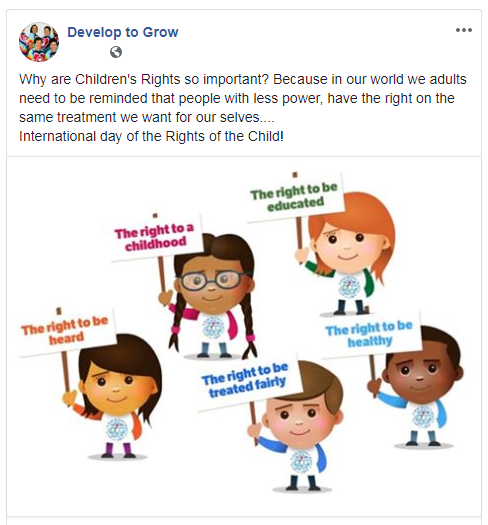Click the logo on brown-haired boy's shirt

coord(301,462)
